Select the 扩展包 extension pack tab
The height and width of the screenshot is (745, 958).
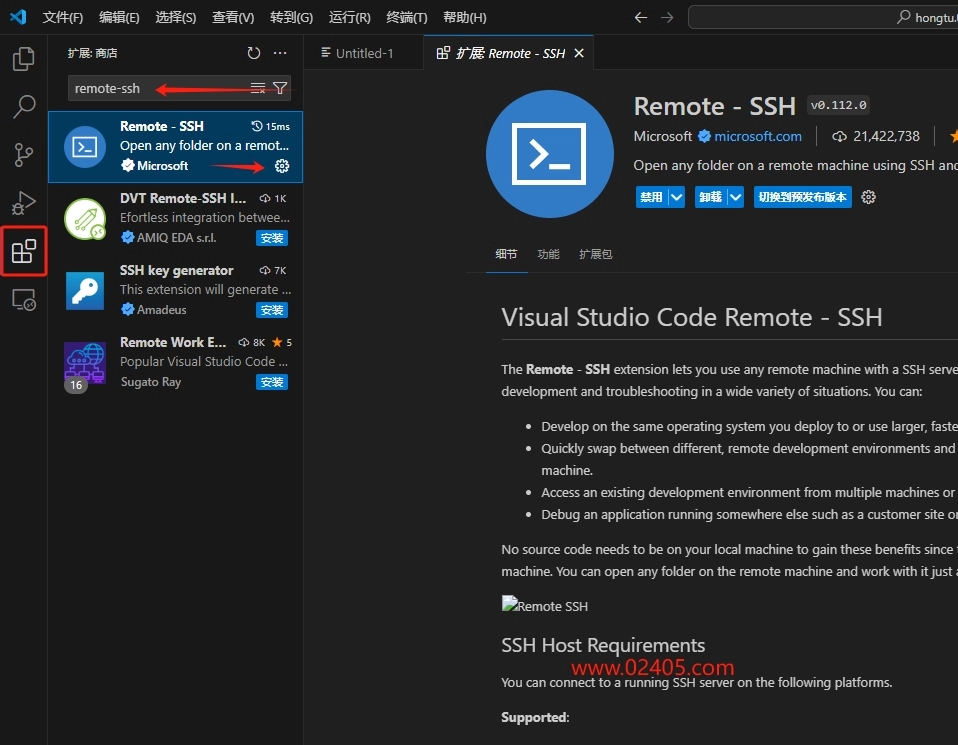(595, 254)
